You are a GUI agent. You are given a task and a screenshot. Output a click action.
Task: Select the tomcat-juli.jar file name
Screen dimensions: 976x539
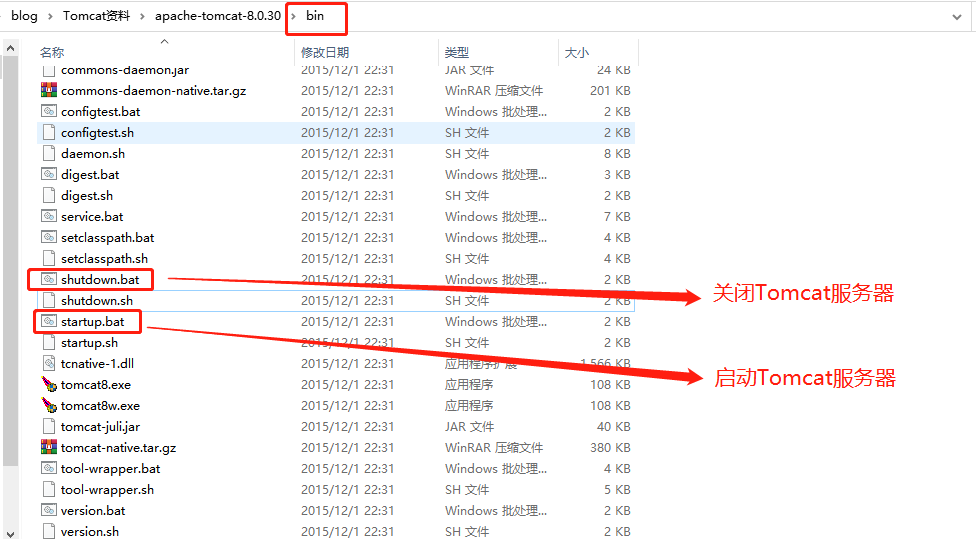pyautogui.click(x=100, y=426)
